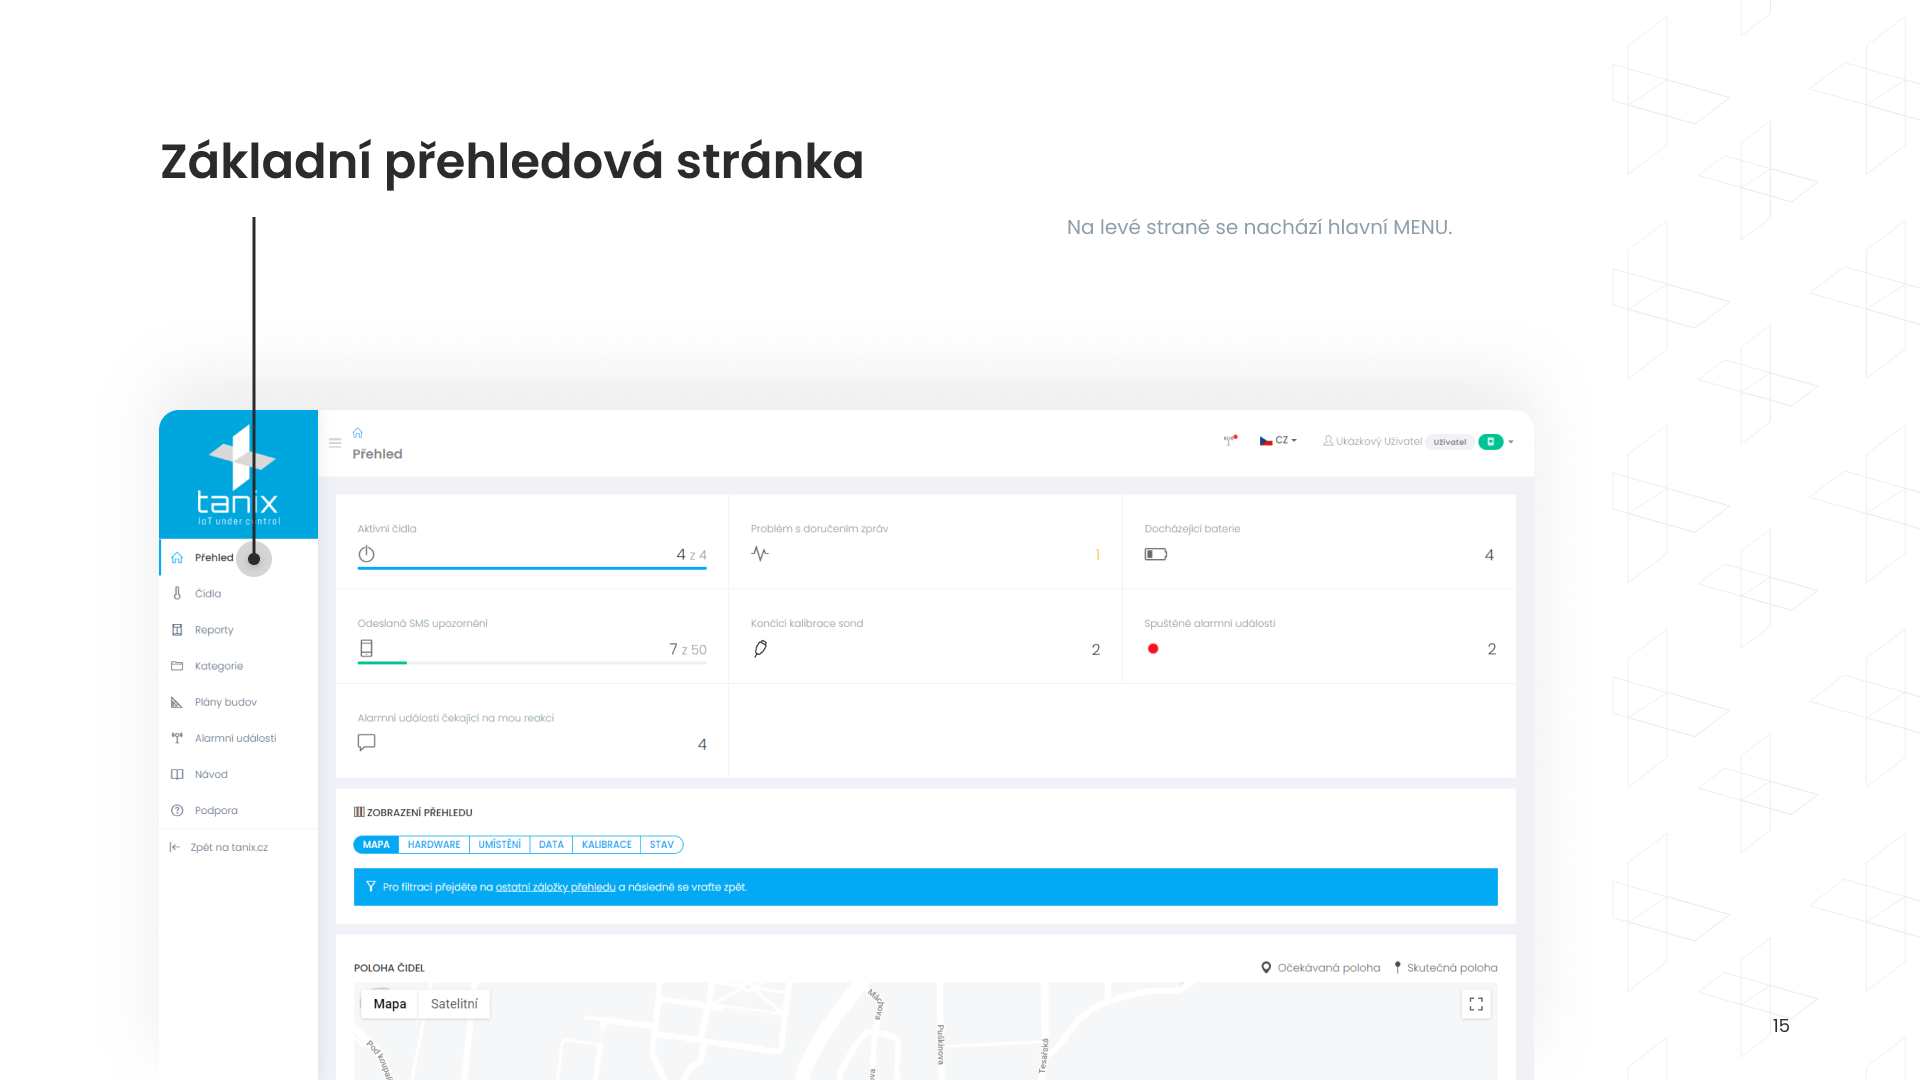This screenshot has width=1920, height=1080.
Task: Enter fullscreen map view
Action: tap(1476, 1004)
